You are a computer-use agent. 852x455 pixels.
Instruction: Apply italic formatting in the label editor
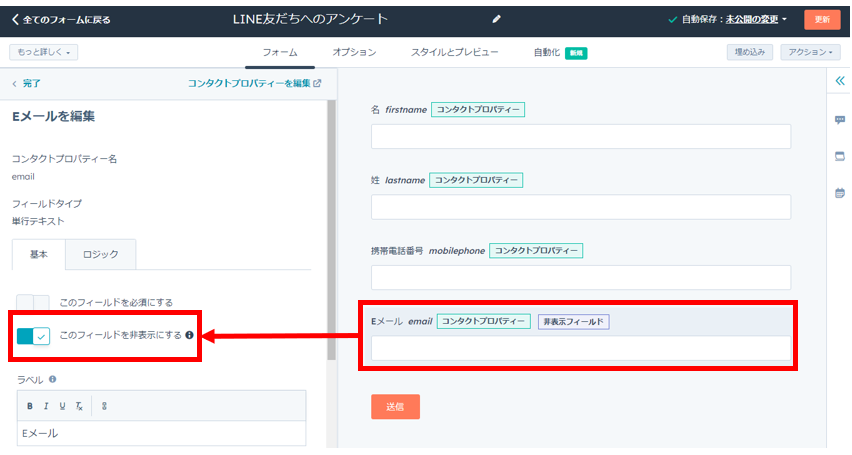tap(46, 406)
